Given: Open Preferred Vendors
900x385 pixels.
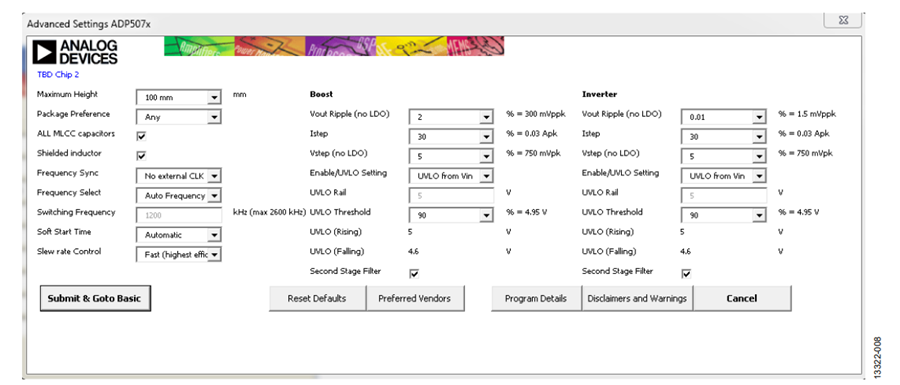Looking at the screenshot, I should click(x=414, y=298).
